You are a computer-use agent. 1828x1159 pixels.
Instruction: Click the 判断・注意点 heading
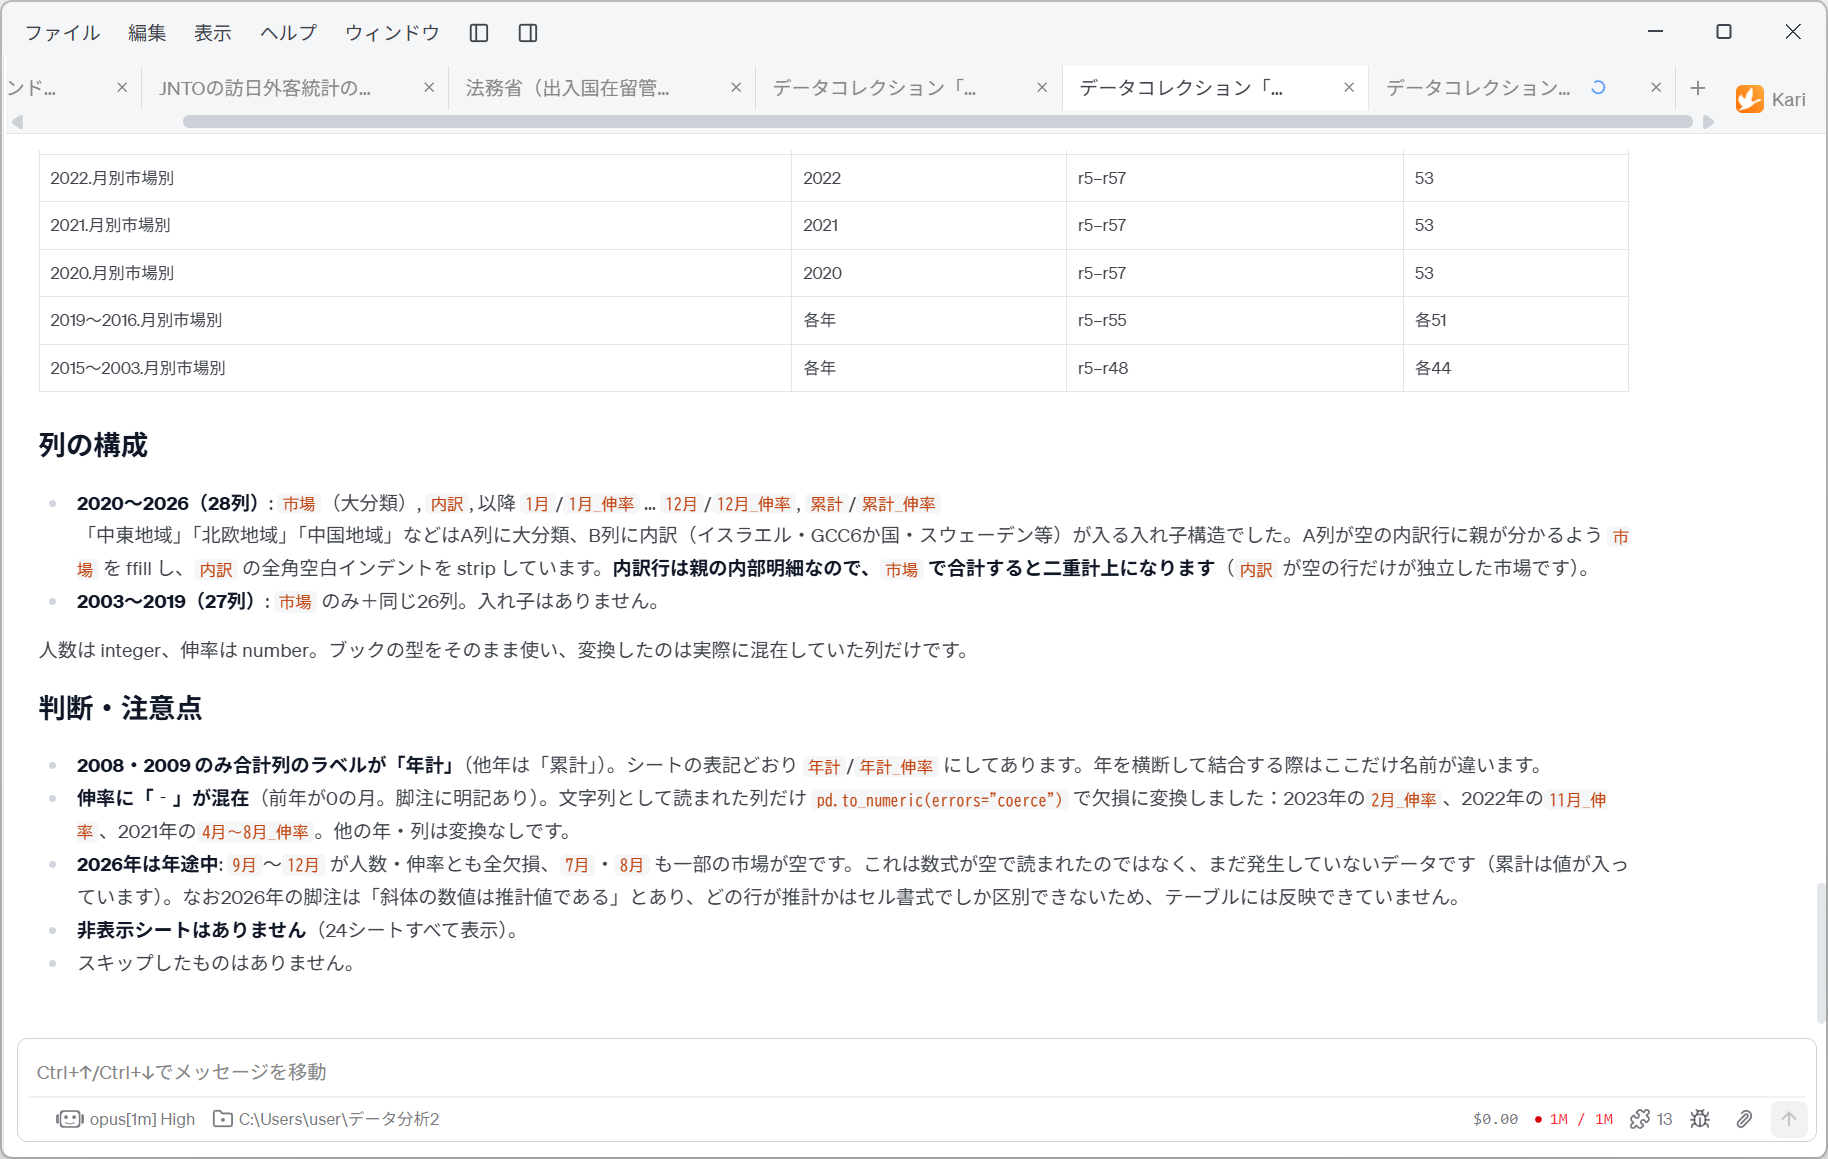pyautogui.click(x=120, y=708)
